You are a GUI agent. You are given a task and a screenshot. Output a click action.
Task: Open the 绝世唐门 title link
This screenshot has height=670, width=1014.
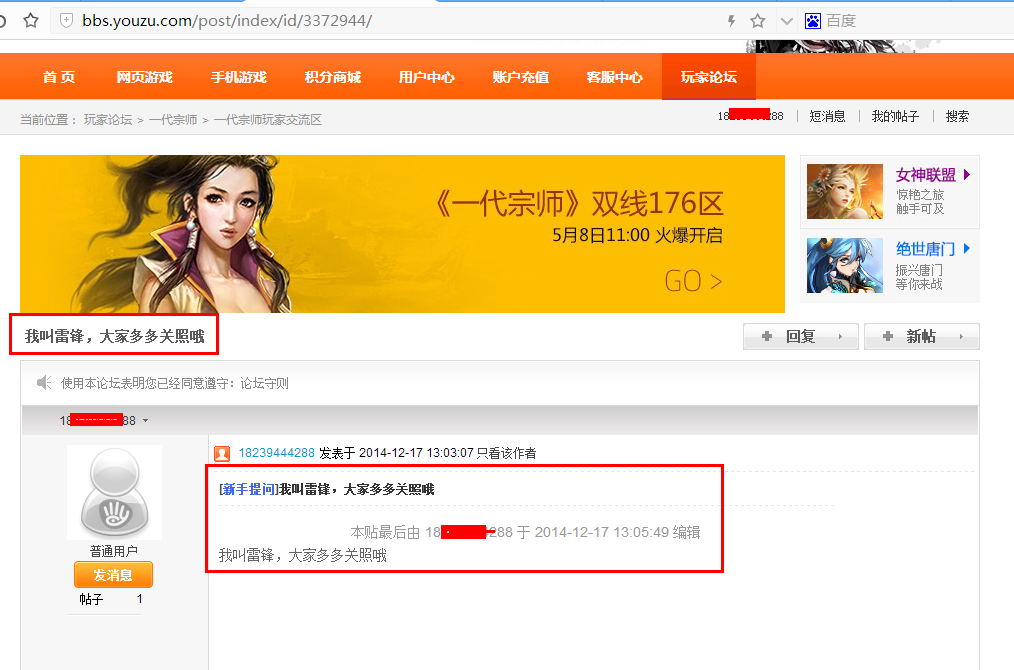click(925, 249)
